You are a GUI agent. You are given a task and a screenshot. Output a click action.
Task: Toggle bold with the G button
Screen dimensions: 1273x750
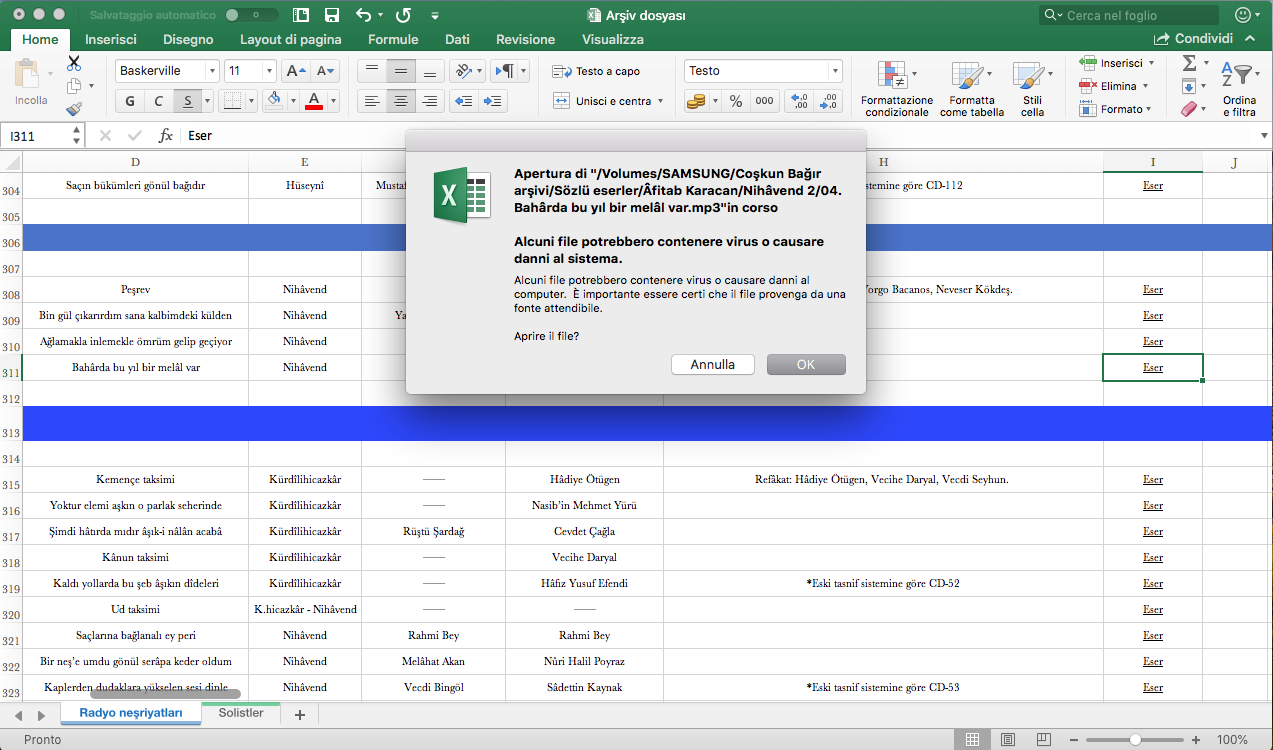click(x=130, y=101)
